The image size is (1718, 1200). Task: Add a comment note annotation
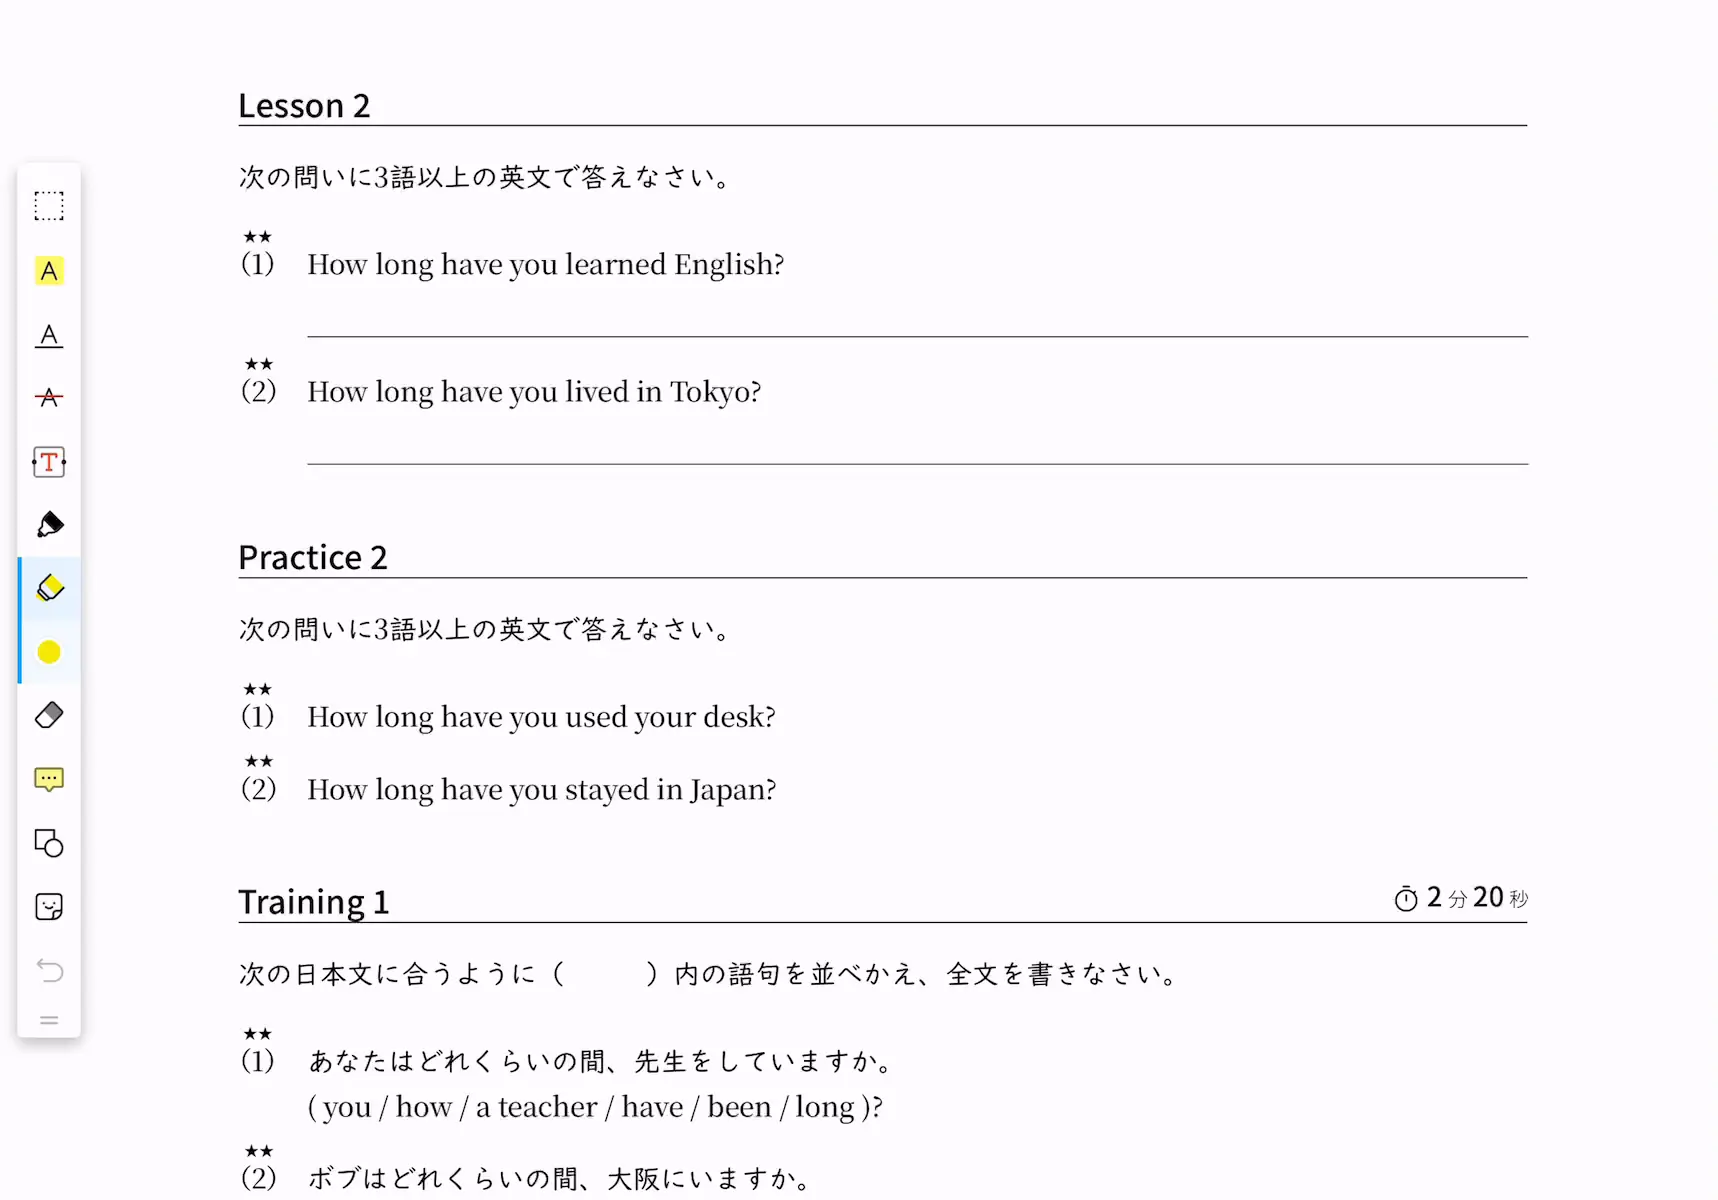(x=49, y=779)
